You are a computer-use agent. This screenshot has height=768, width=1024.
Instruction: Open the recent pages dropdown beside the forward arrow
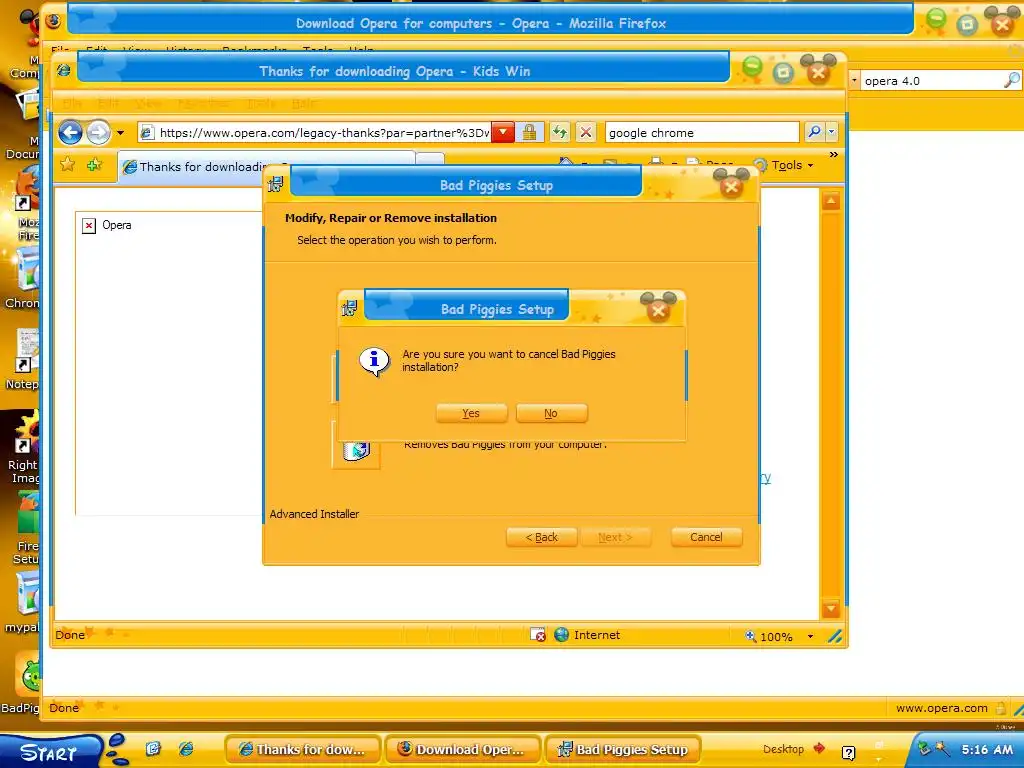120,133
